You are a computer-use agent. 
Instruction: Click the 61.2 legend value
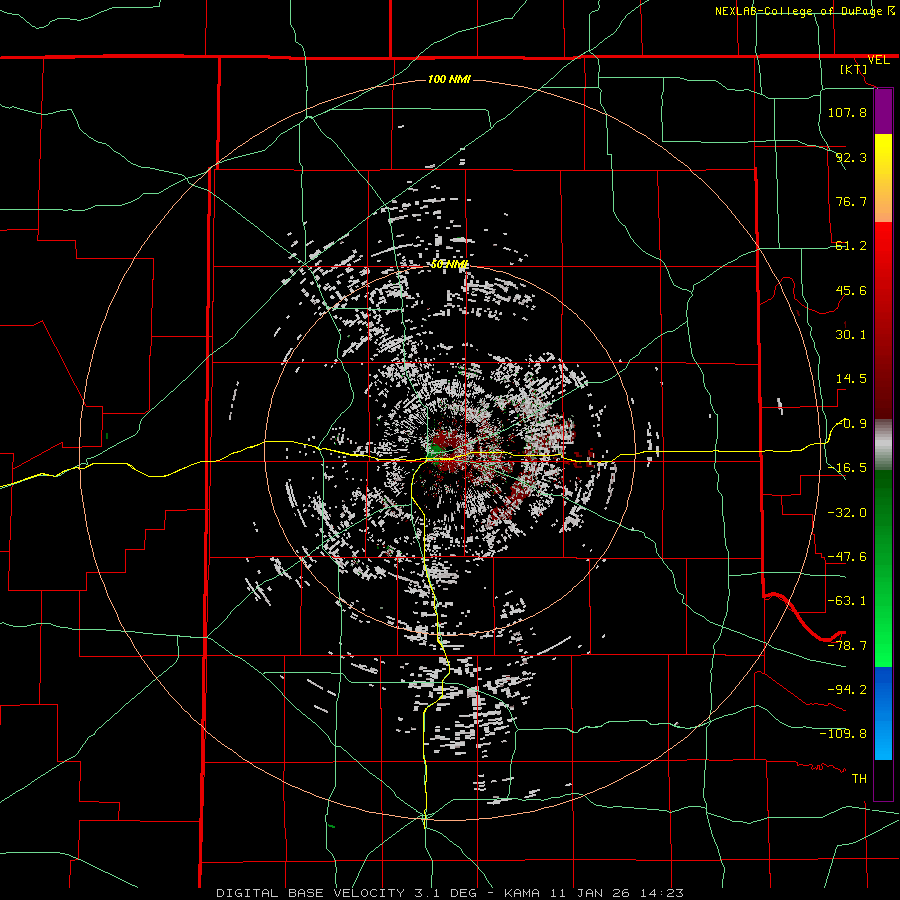point(851,246)
